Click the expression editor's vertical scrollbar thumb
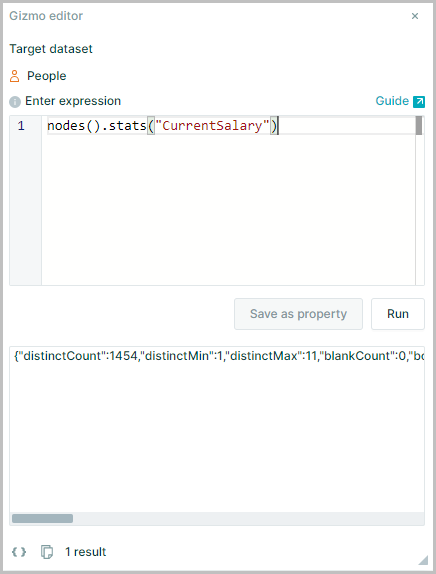 [419, 126]
